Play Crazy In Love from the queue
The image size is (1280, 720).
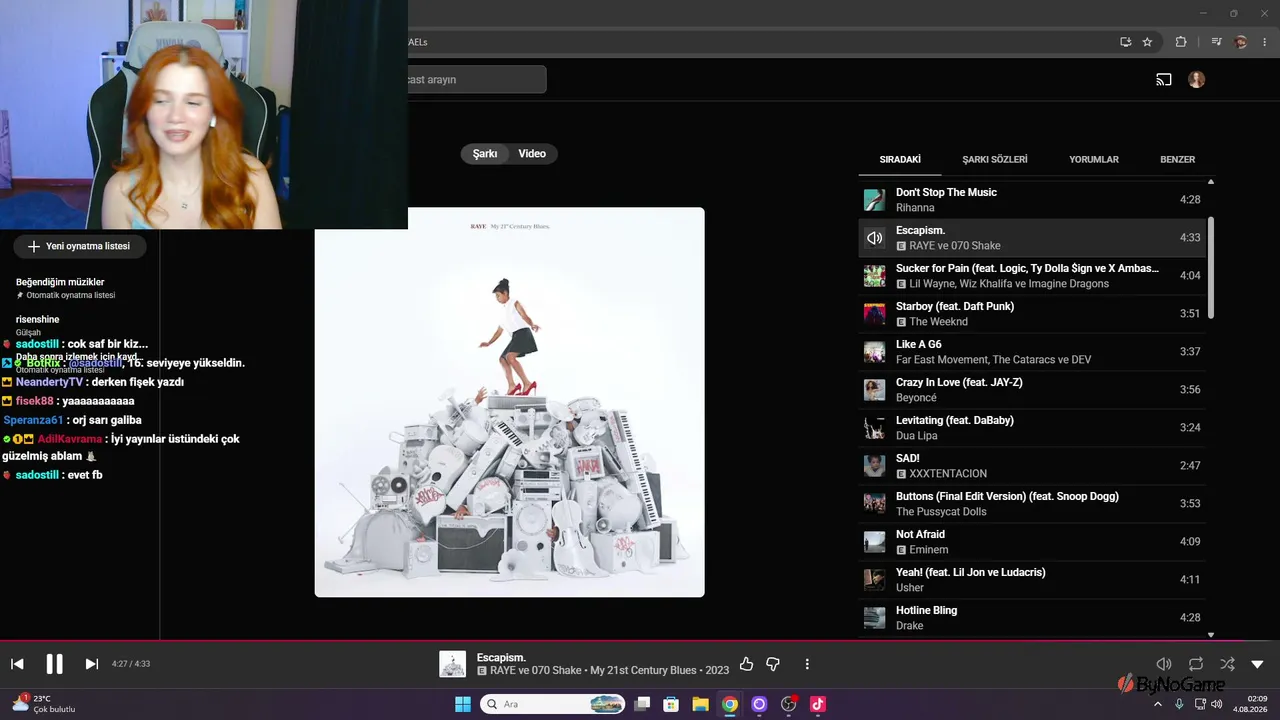1032,390
